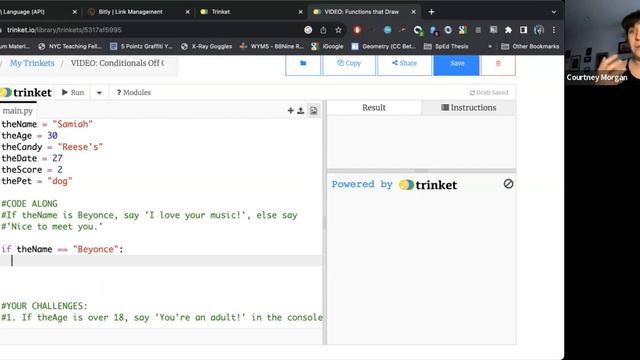Close the Bitly browser tab

click(187, 12)
